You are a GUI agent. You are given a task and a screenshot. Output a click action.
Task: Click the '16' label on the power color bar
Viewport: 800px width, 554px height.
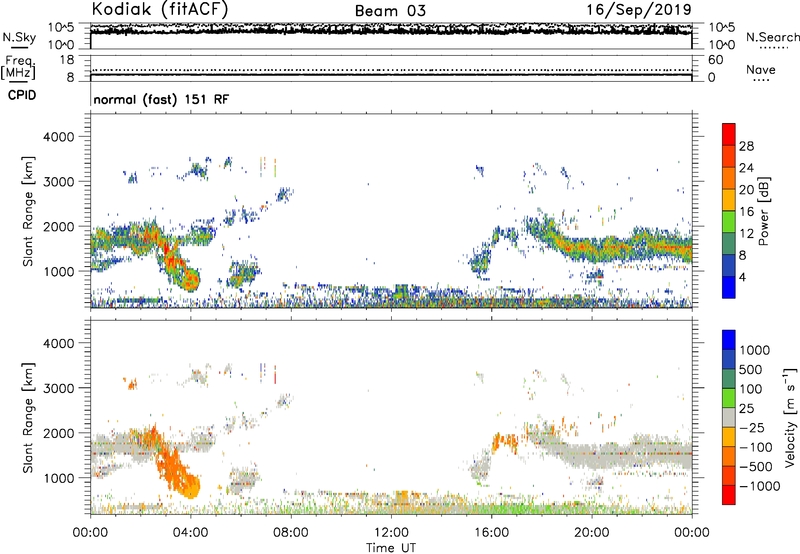[746, 212]
